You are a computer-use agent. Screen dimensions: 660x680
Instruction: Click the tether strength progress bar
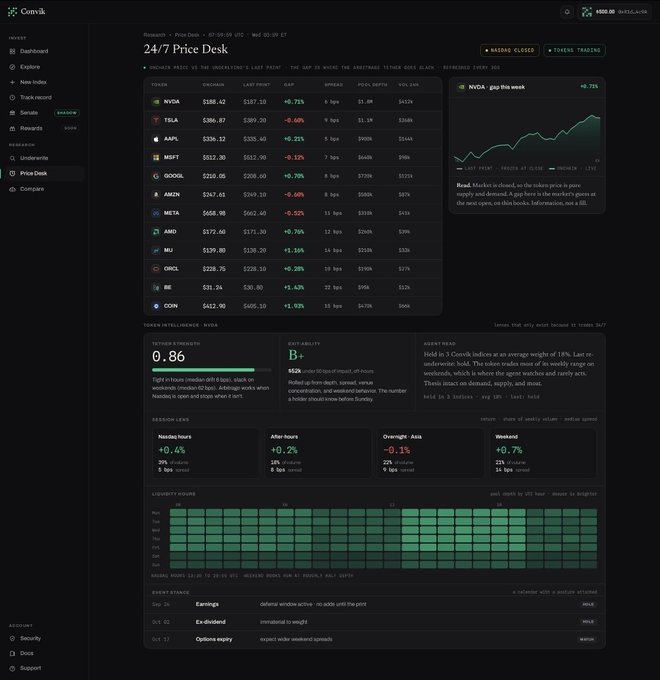click(212, 370)
